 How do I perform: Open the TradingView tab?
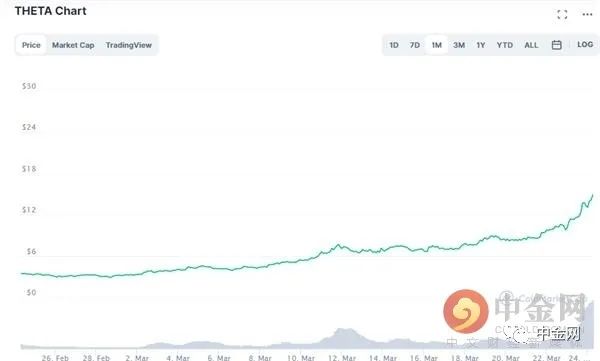pyautogui.click(x=129, y=45)
